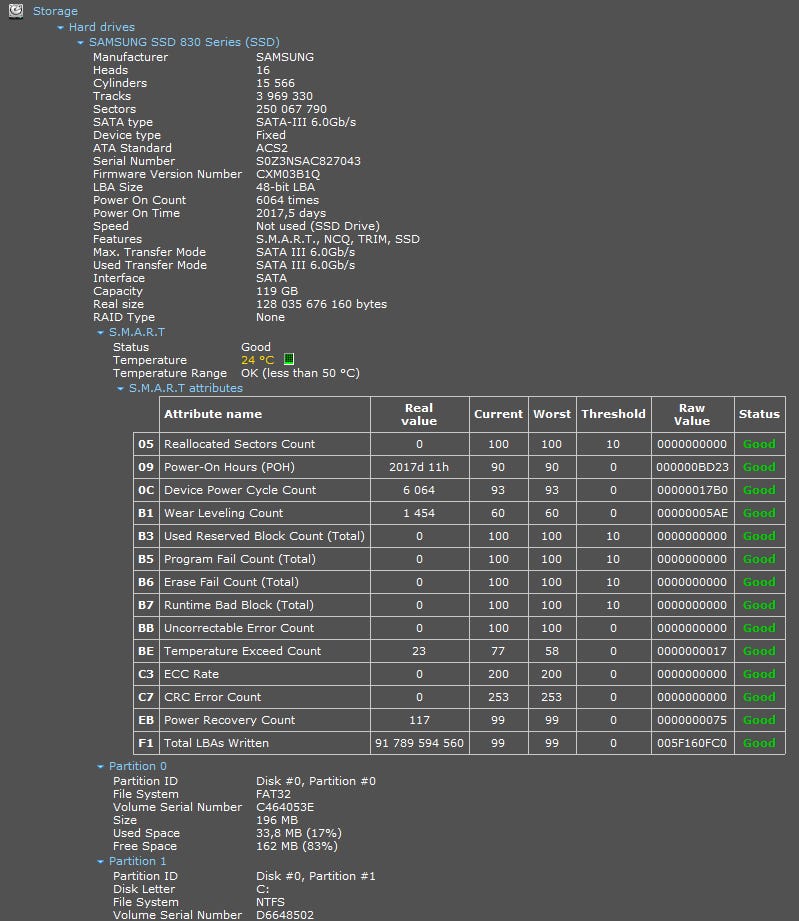
Task: Collapse the Hard drives tree node
Action: pos(61,28)
